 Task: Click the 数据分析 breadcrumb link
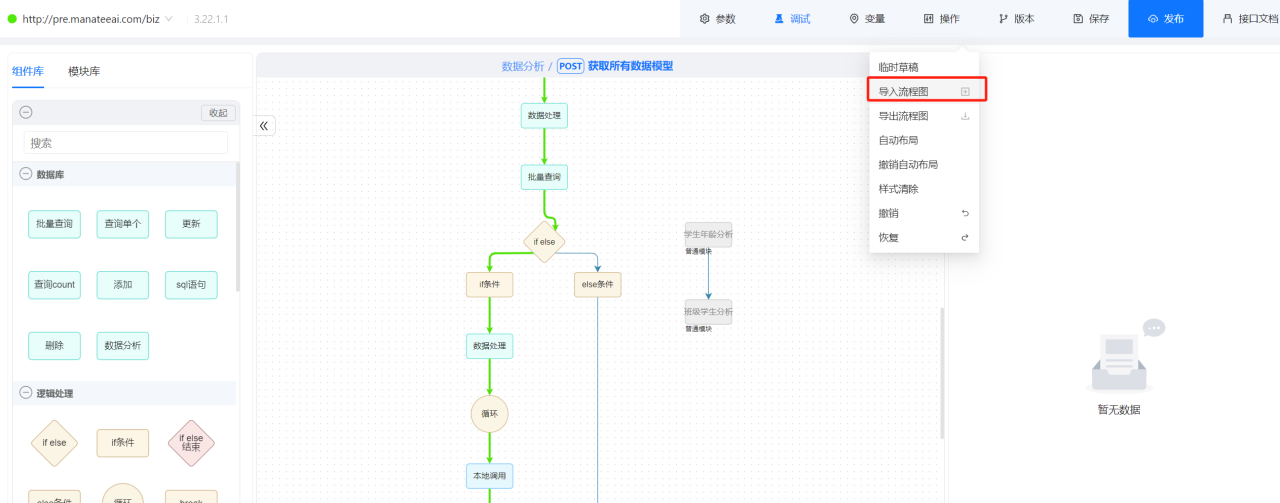tap(523, 66)
